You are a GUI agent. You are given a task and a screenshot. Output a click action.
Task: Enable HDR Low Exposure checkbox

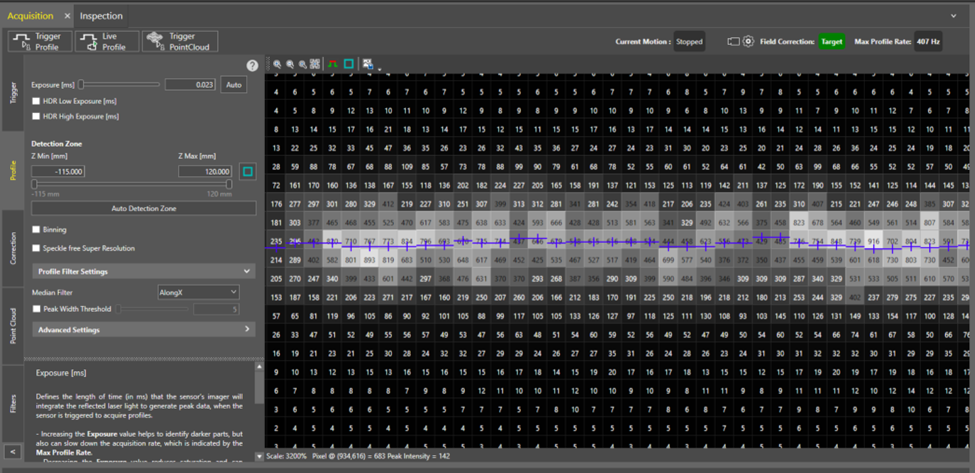(x=37, y=101)
